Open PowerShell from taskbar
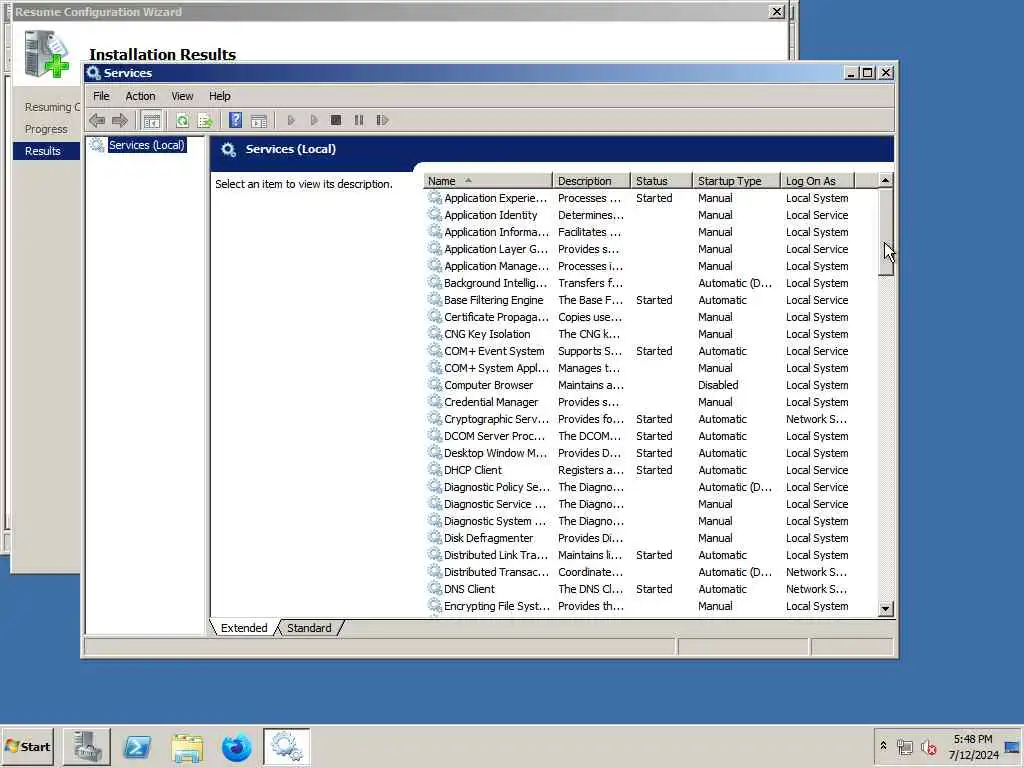Screen dimensions: 1024x768 pos(137,747)
